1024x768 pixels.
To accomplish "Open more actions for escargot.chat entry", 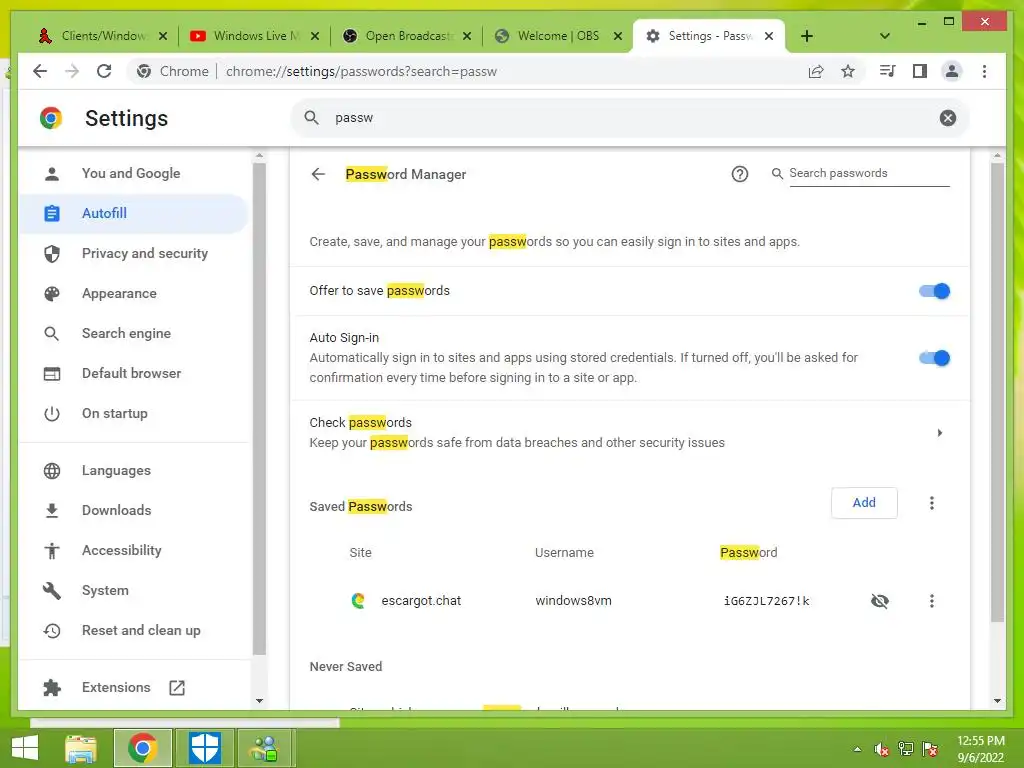I will [x=931, y=601].
